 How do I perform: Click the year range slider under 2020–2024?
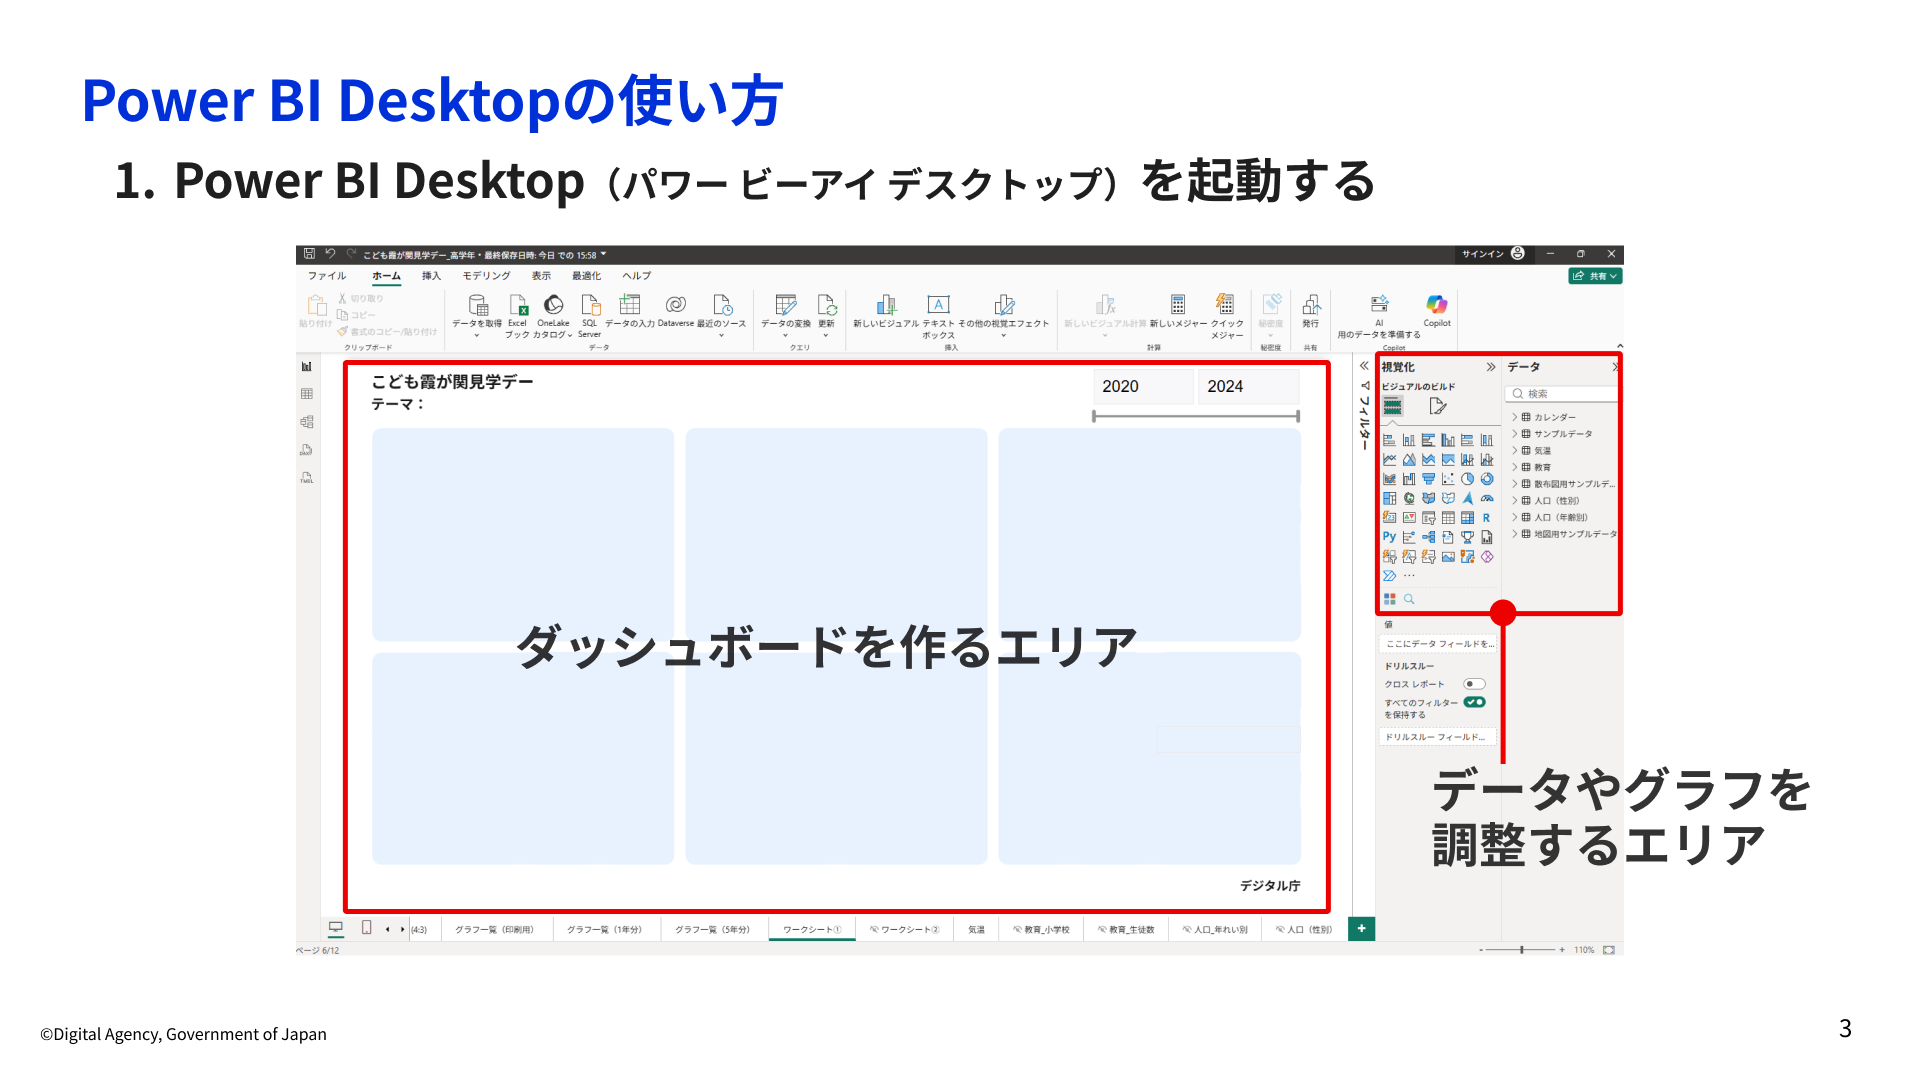click(x=1196, y=416)
